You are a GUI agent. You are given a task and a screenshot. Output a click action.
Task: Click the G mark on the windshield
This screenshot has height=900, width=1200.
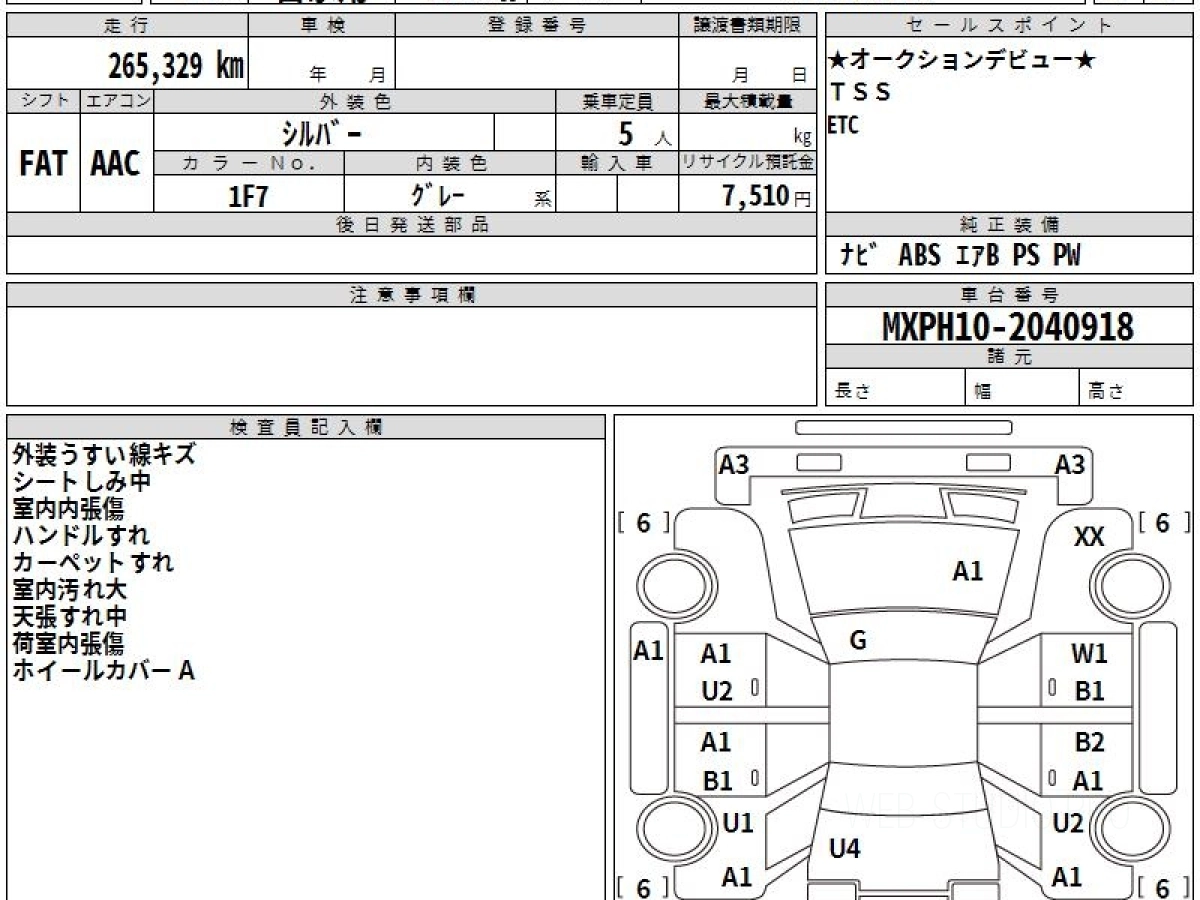coord(857,641)
